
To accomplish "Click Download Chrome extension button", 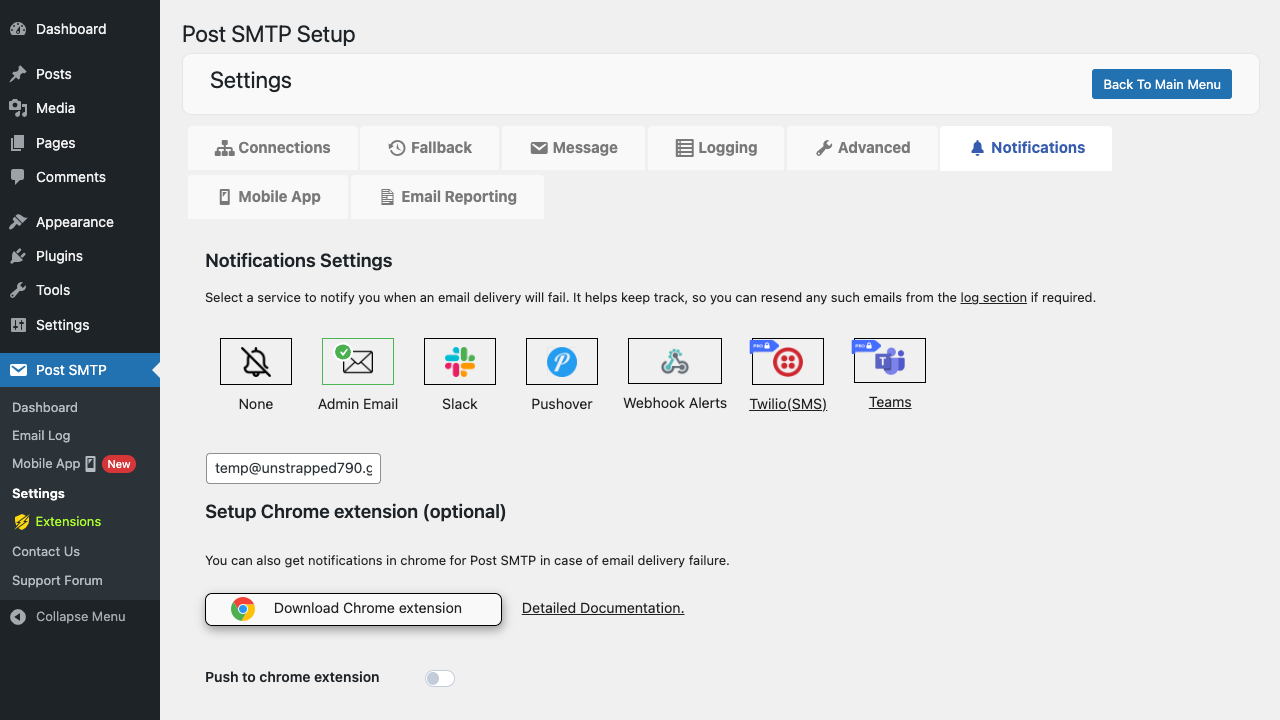I will pos(353,609).
